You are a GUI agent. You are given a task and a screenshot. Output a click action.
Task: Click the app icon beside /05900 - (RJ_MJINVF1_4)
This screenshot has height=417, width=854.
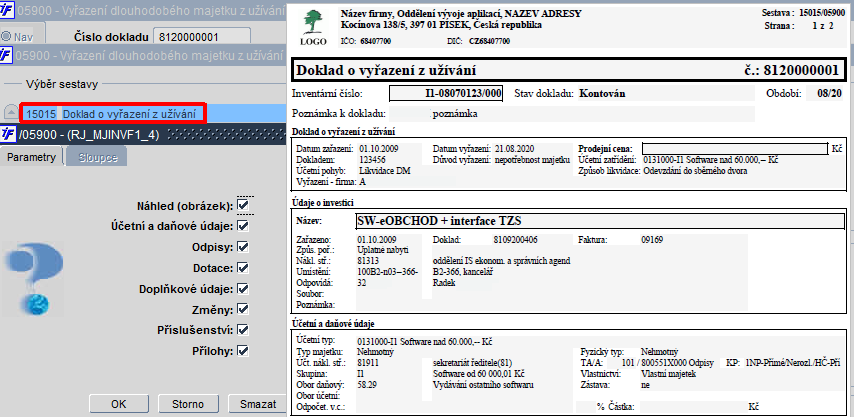click(8, 134)
